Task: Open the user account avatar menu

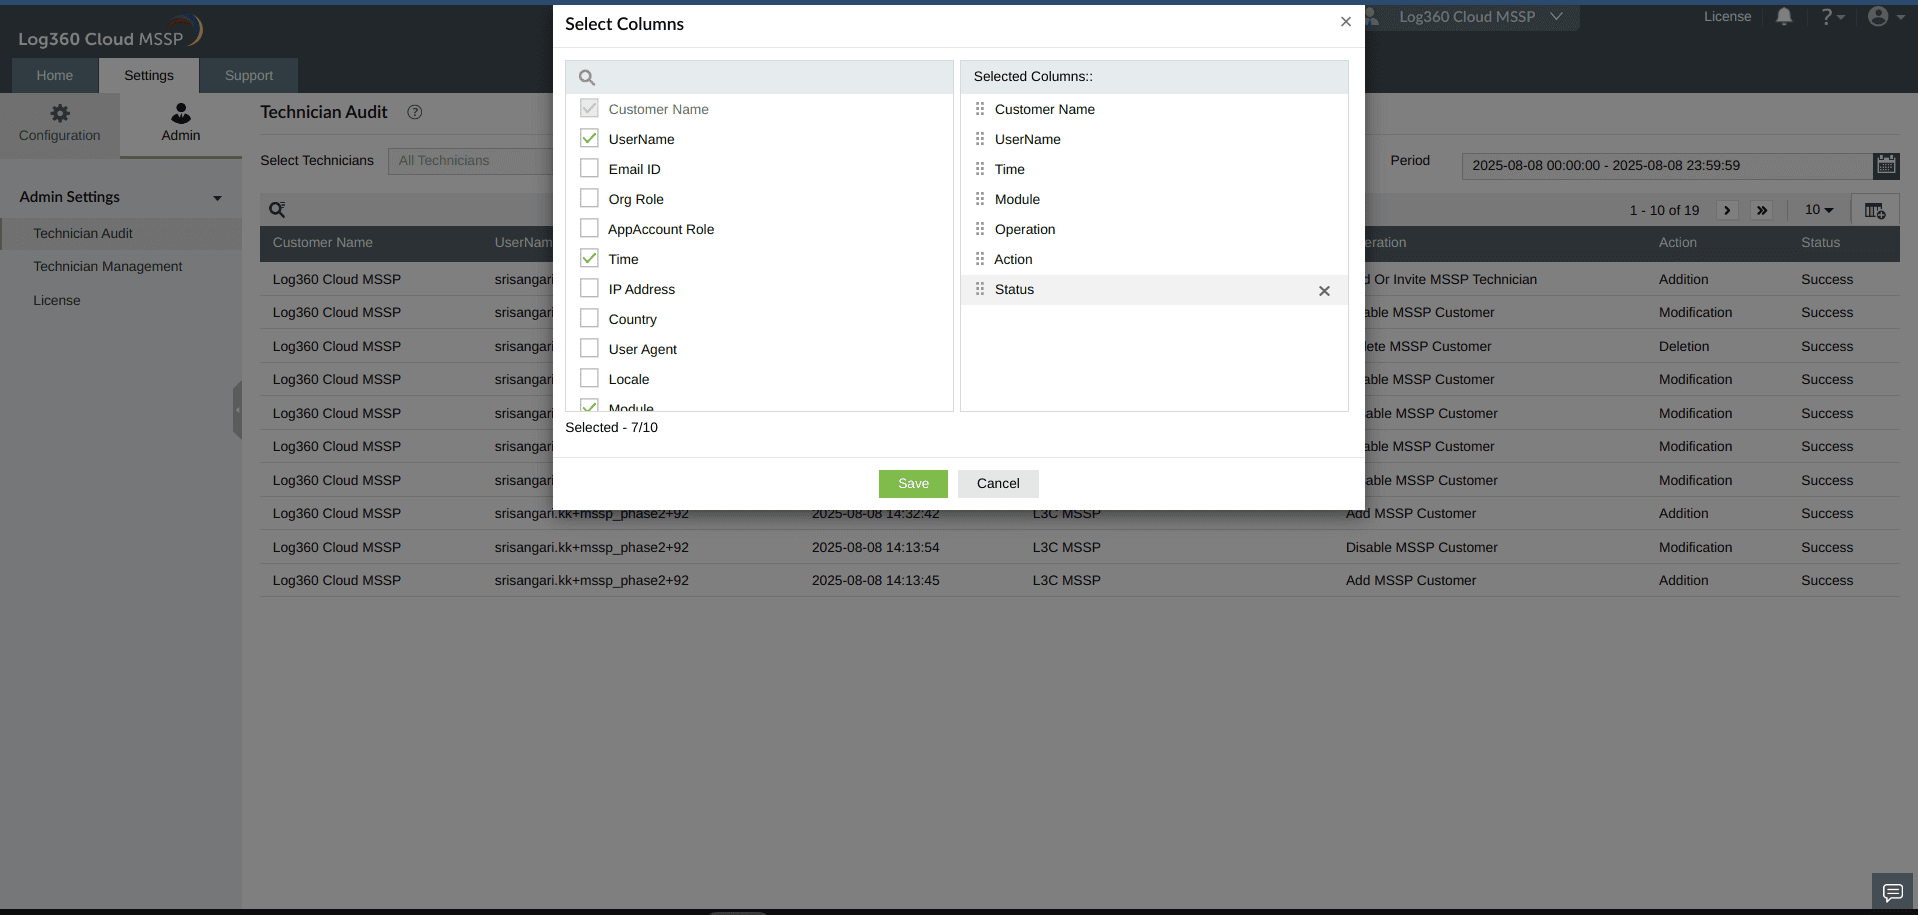Action: [1885, 16]
